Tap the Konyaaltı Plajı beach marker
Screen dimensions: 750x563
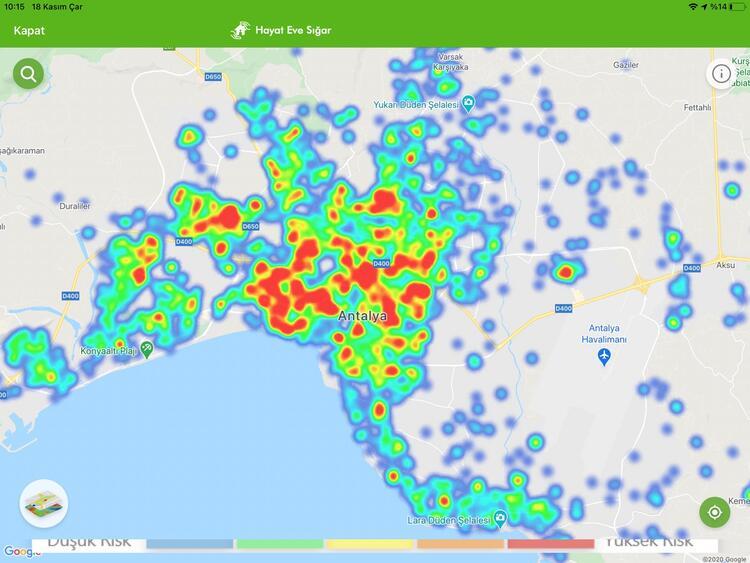[146, 348]
